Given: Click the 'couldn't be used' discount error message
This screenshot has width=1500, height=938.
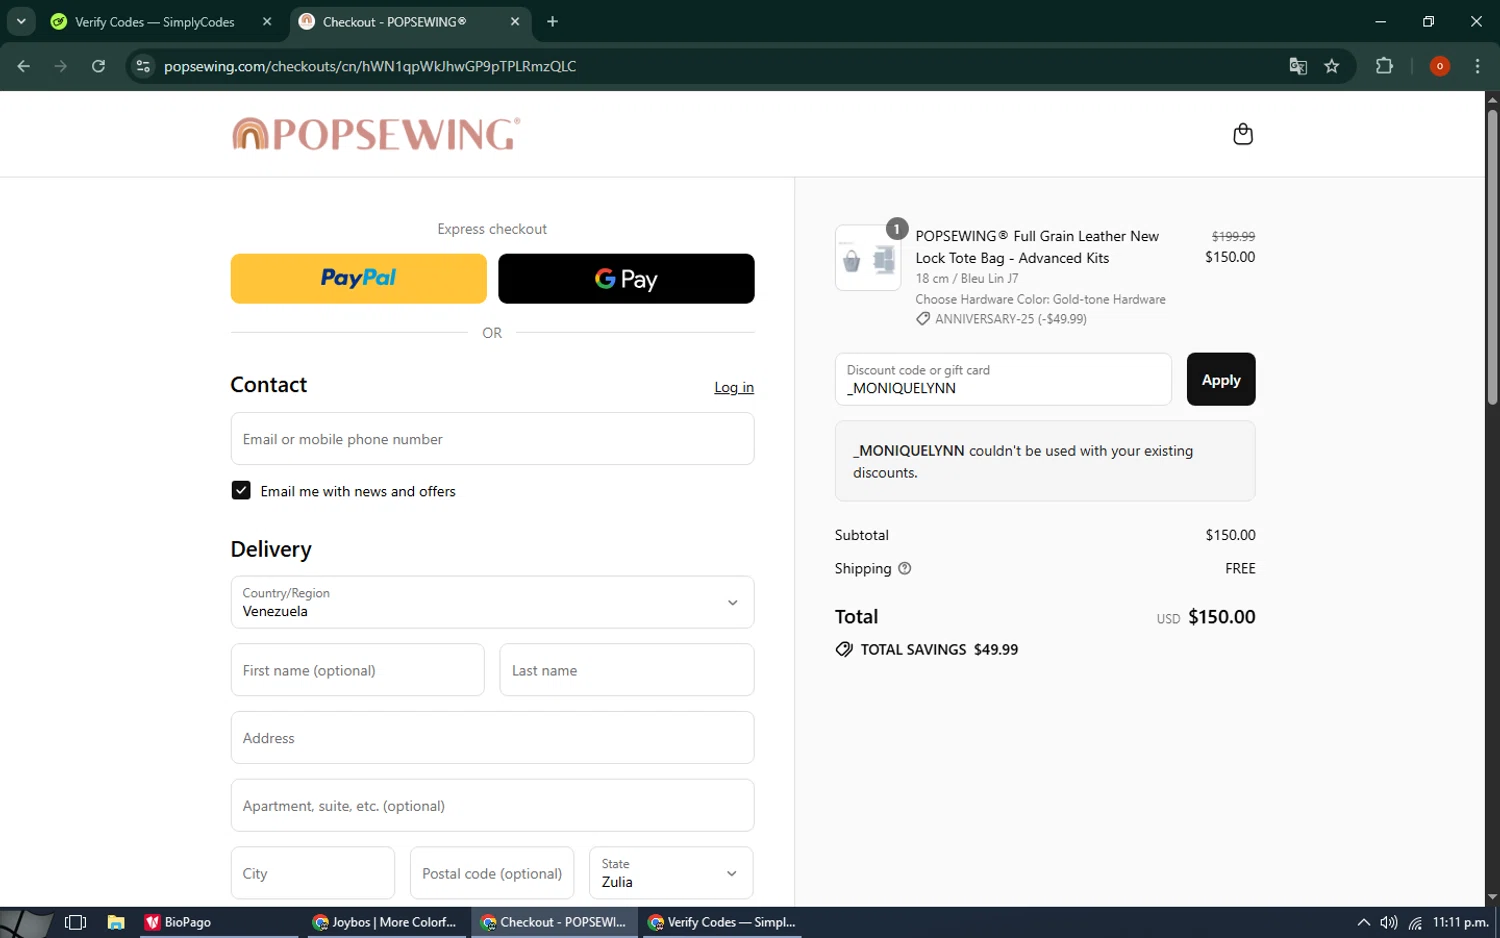Looking at the screenshot, I should 1045,461.
